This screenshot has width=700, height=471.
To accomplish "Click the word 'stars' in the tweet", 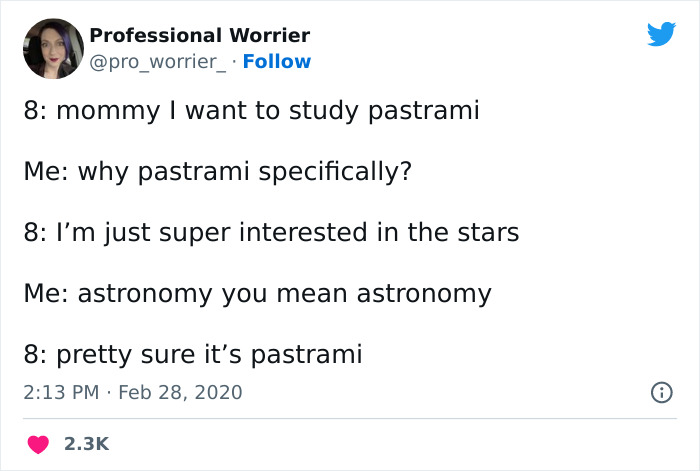I will pyautogui.click(x=488, y=233).
